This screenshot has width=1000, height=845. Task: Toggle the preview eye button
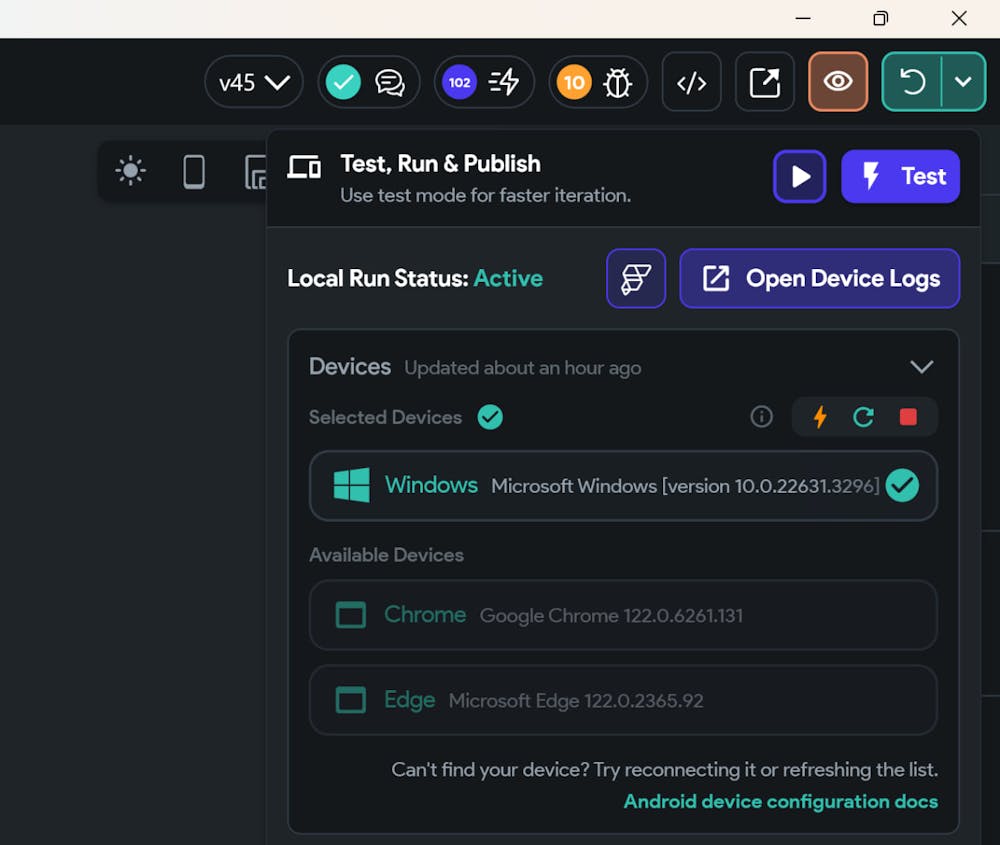(838, 82)
